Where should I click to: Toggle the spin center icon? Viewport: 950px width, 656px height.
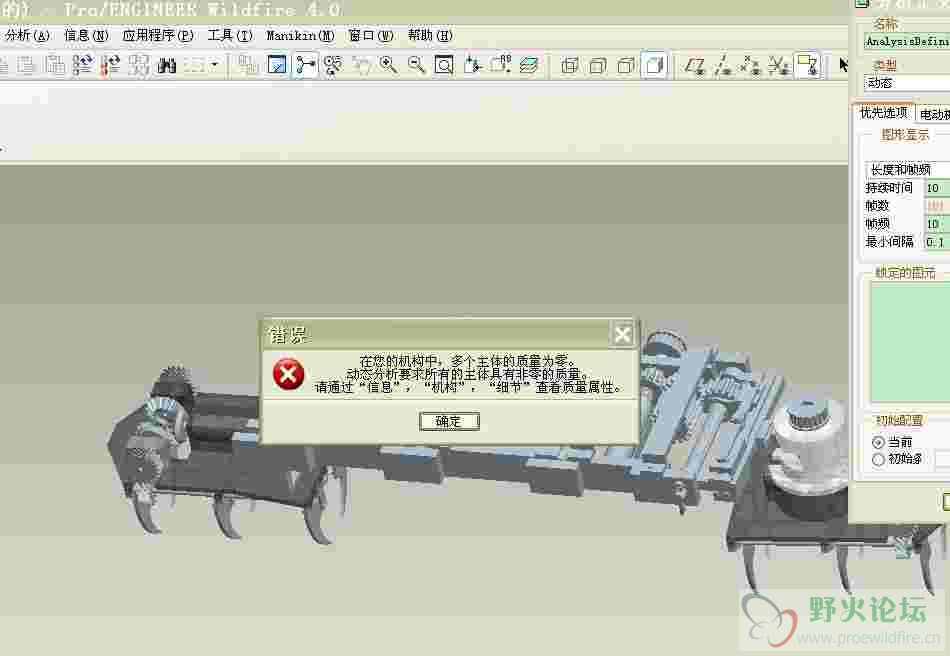(306, 65)
